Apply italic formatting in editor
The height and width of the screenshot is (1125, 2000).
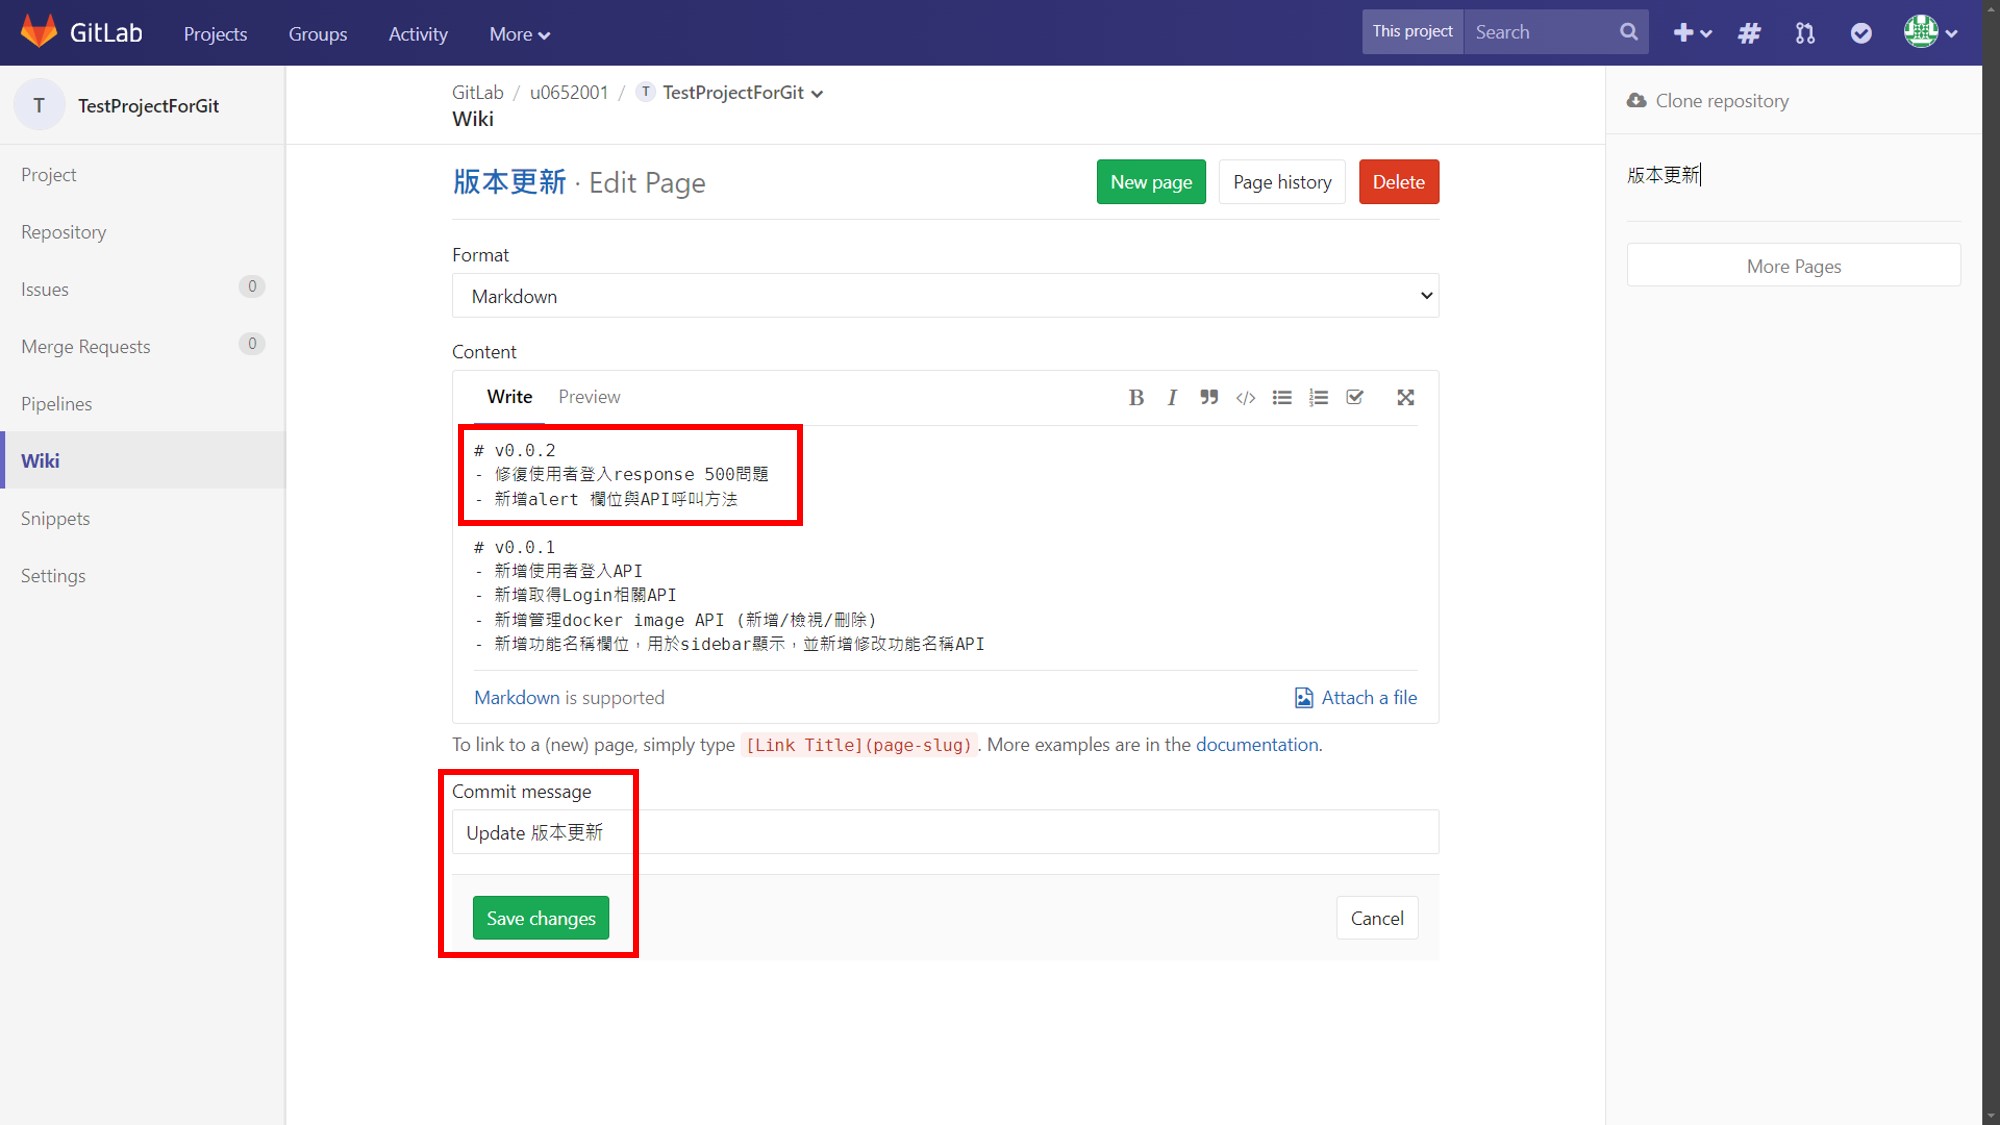1172,397
